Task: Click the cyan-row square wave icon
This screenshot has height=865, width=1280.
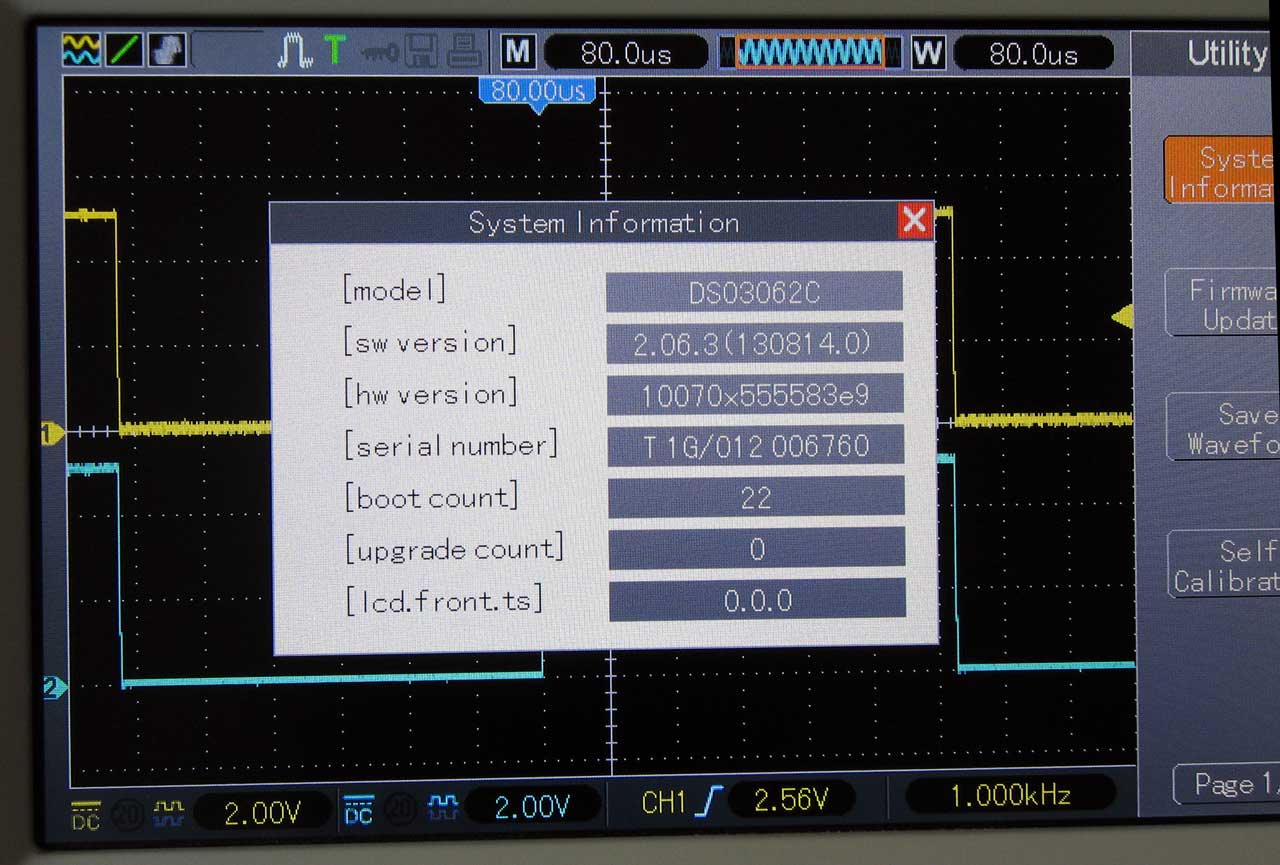Action: (x=442, y=808)
